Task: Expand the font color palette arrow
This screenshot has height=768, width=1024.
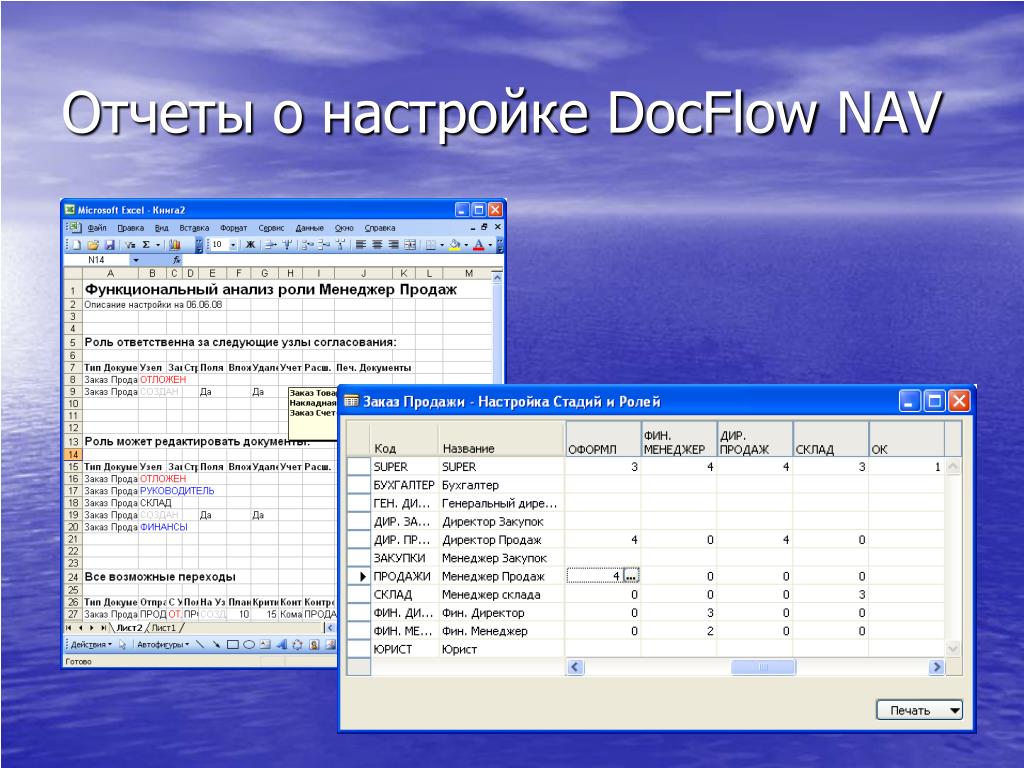Action: click(x=490, y=246)
